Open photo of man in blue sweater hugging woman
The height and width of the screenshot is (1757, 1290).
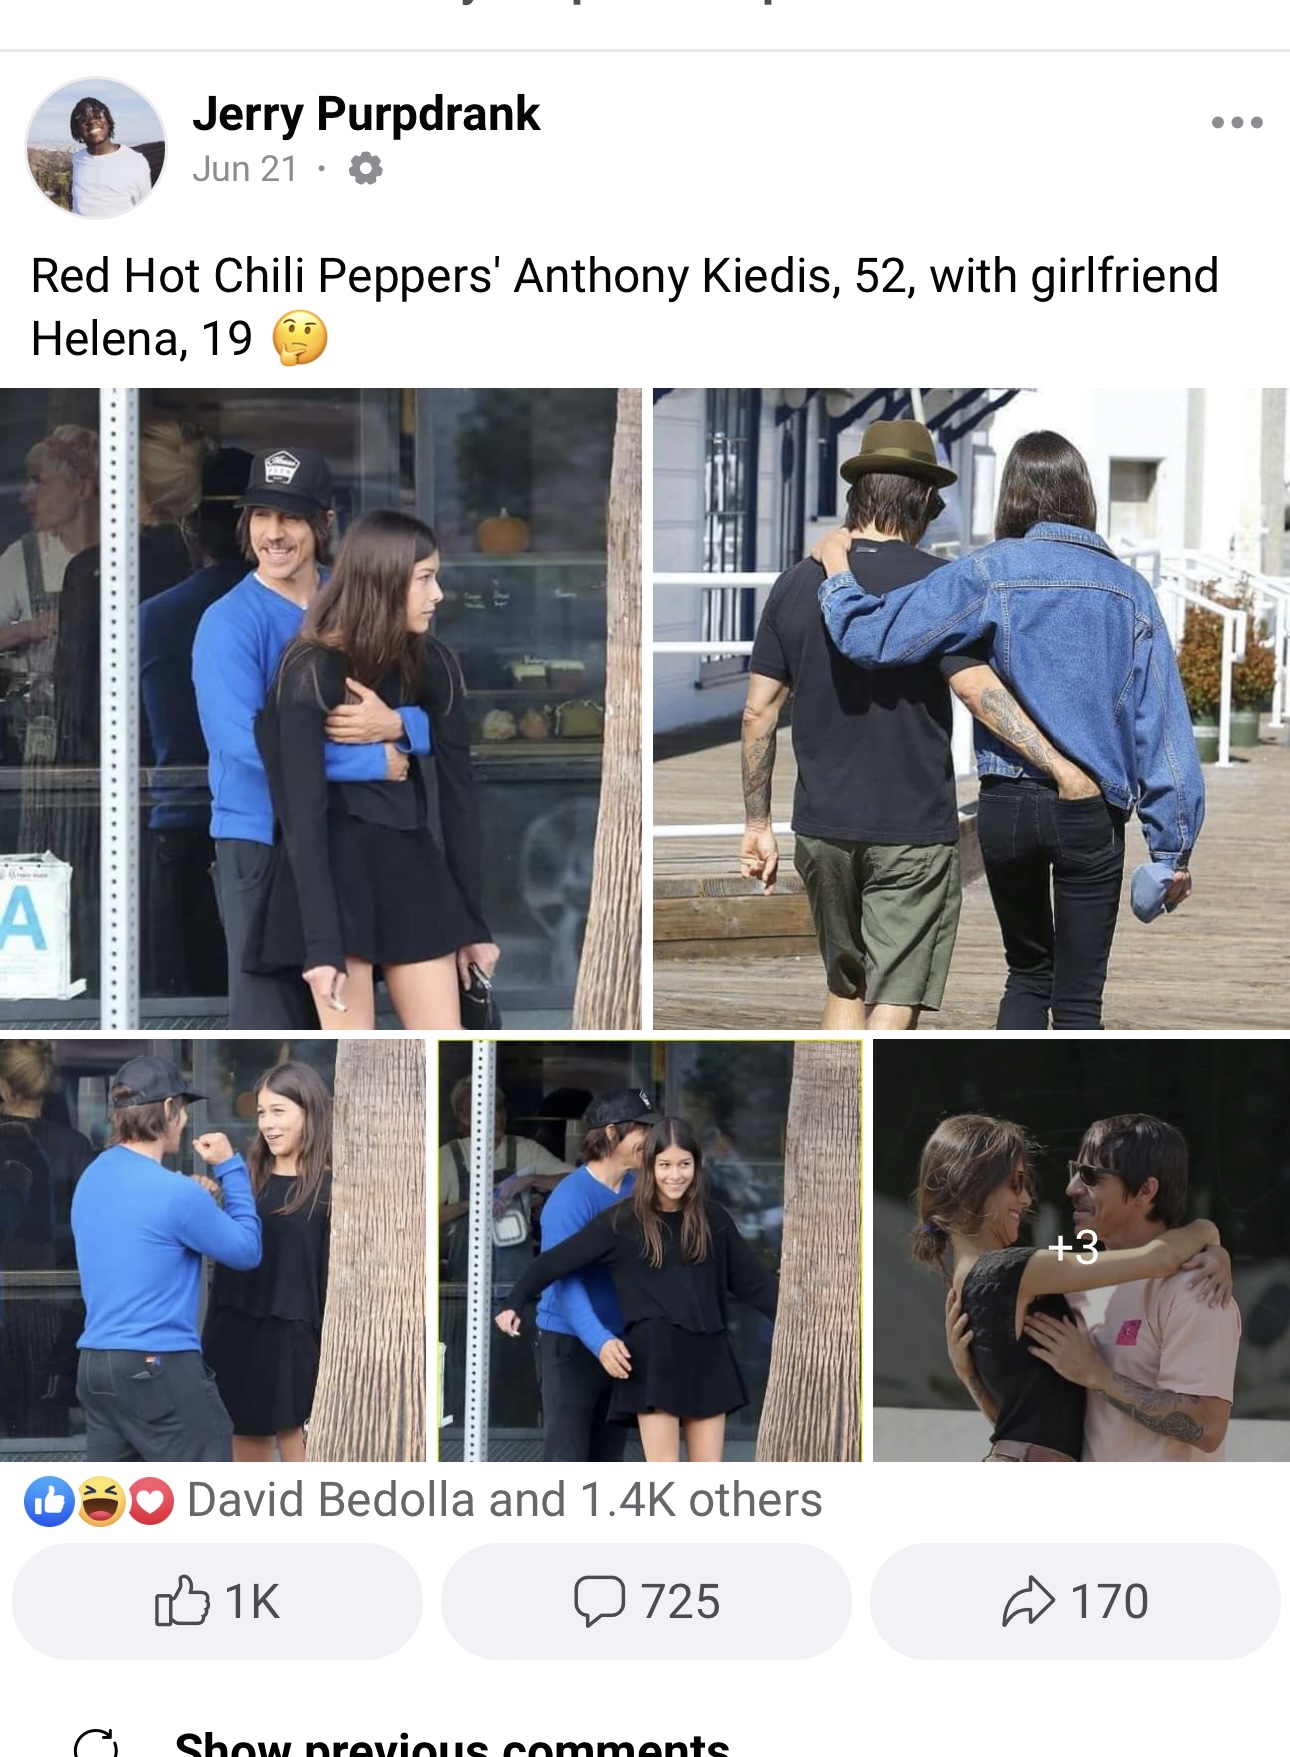click(x=320, y=709)
